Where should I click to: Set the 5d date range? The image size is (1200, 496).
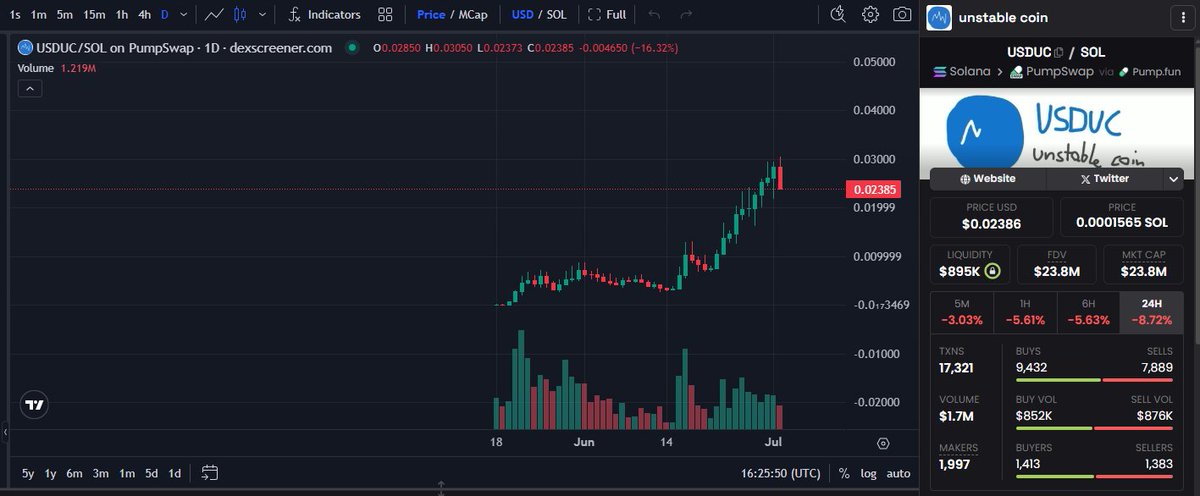tap(151, 473)
